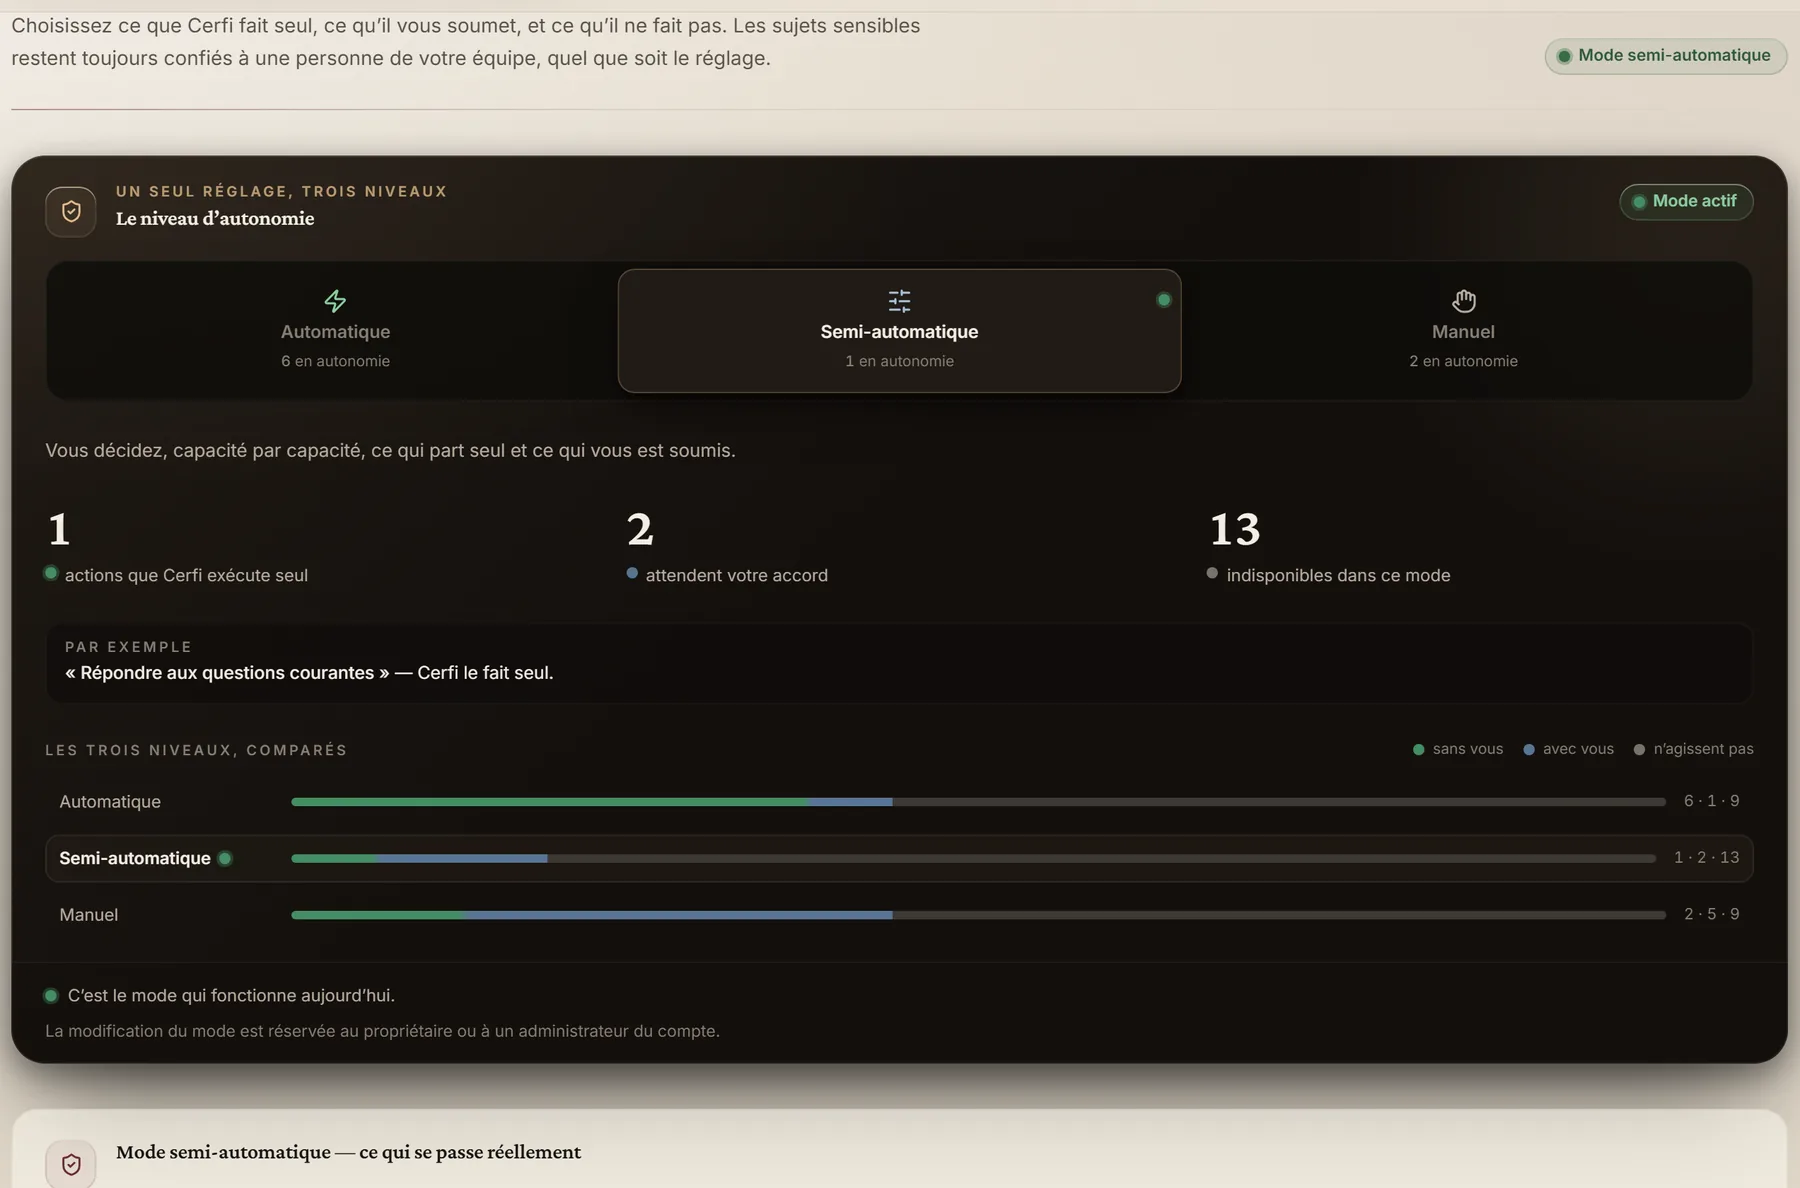Click "C'est le mode qui fonctionne aujourd'hui."
Screen dimensions: 1800x1188
(x=231, y=996)
